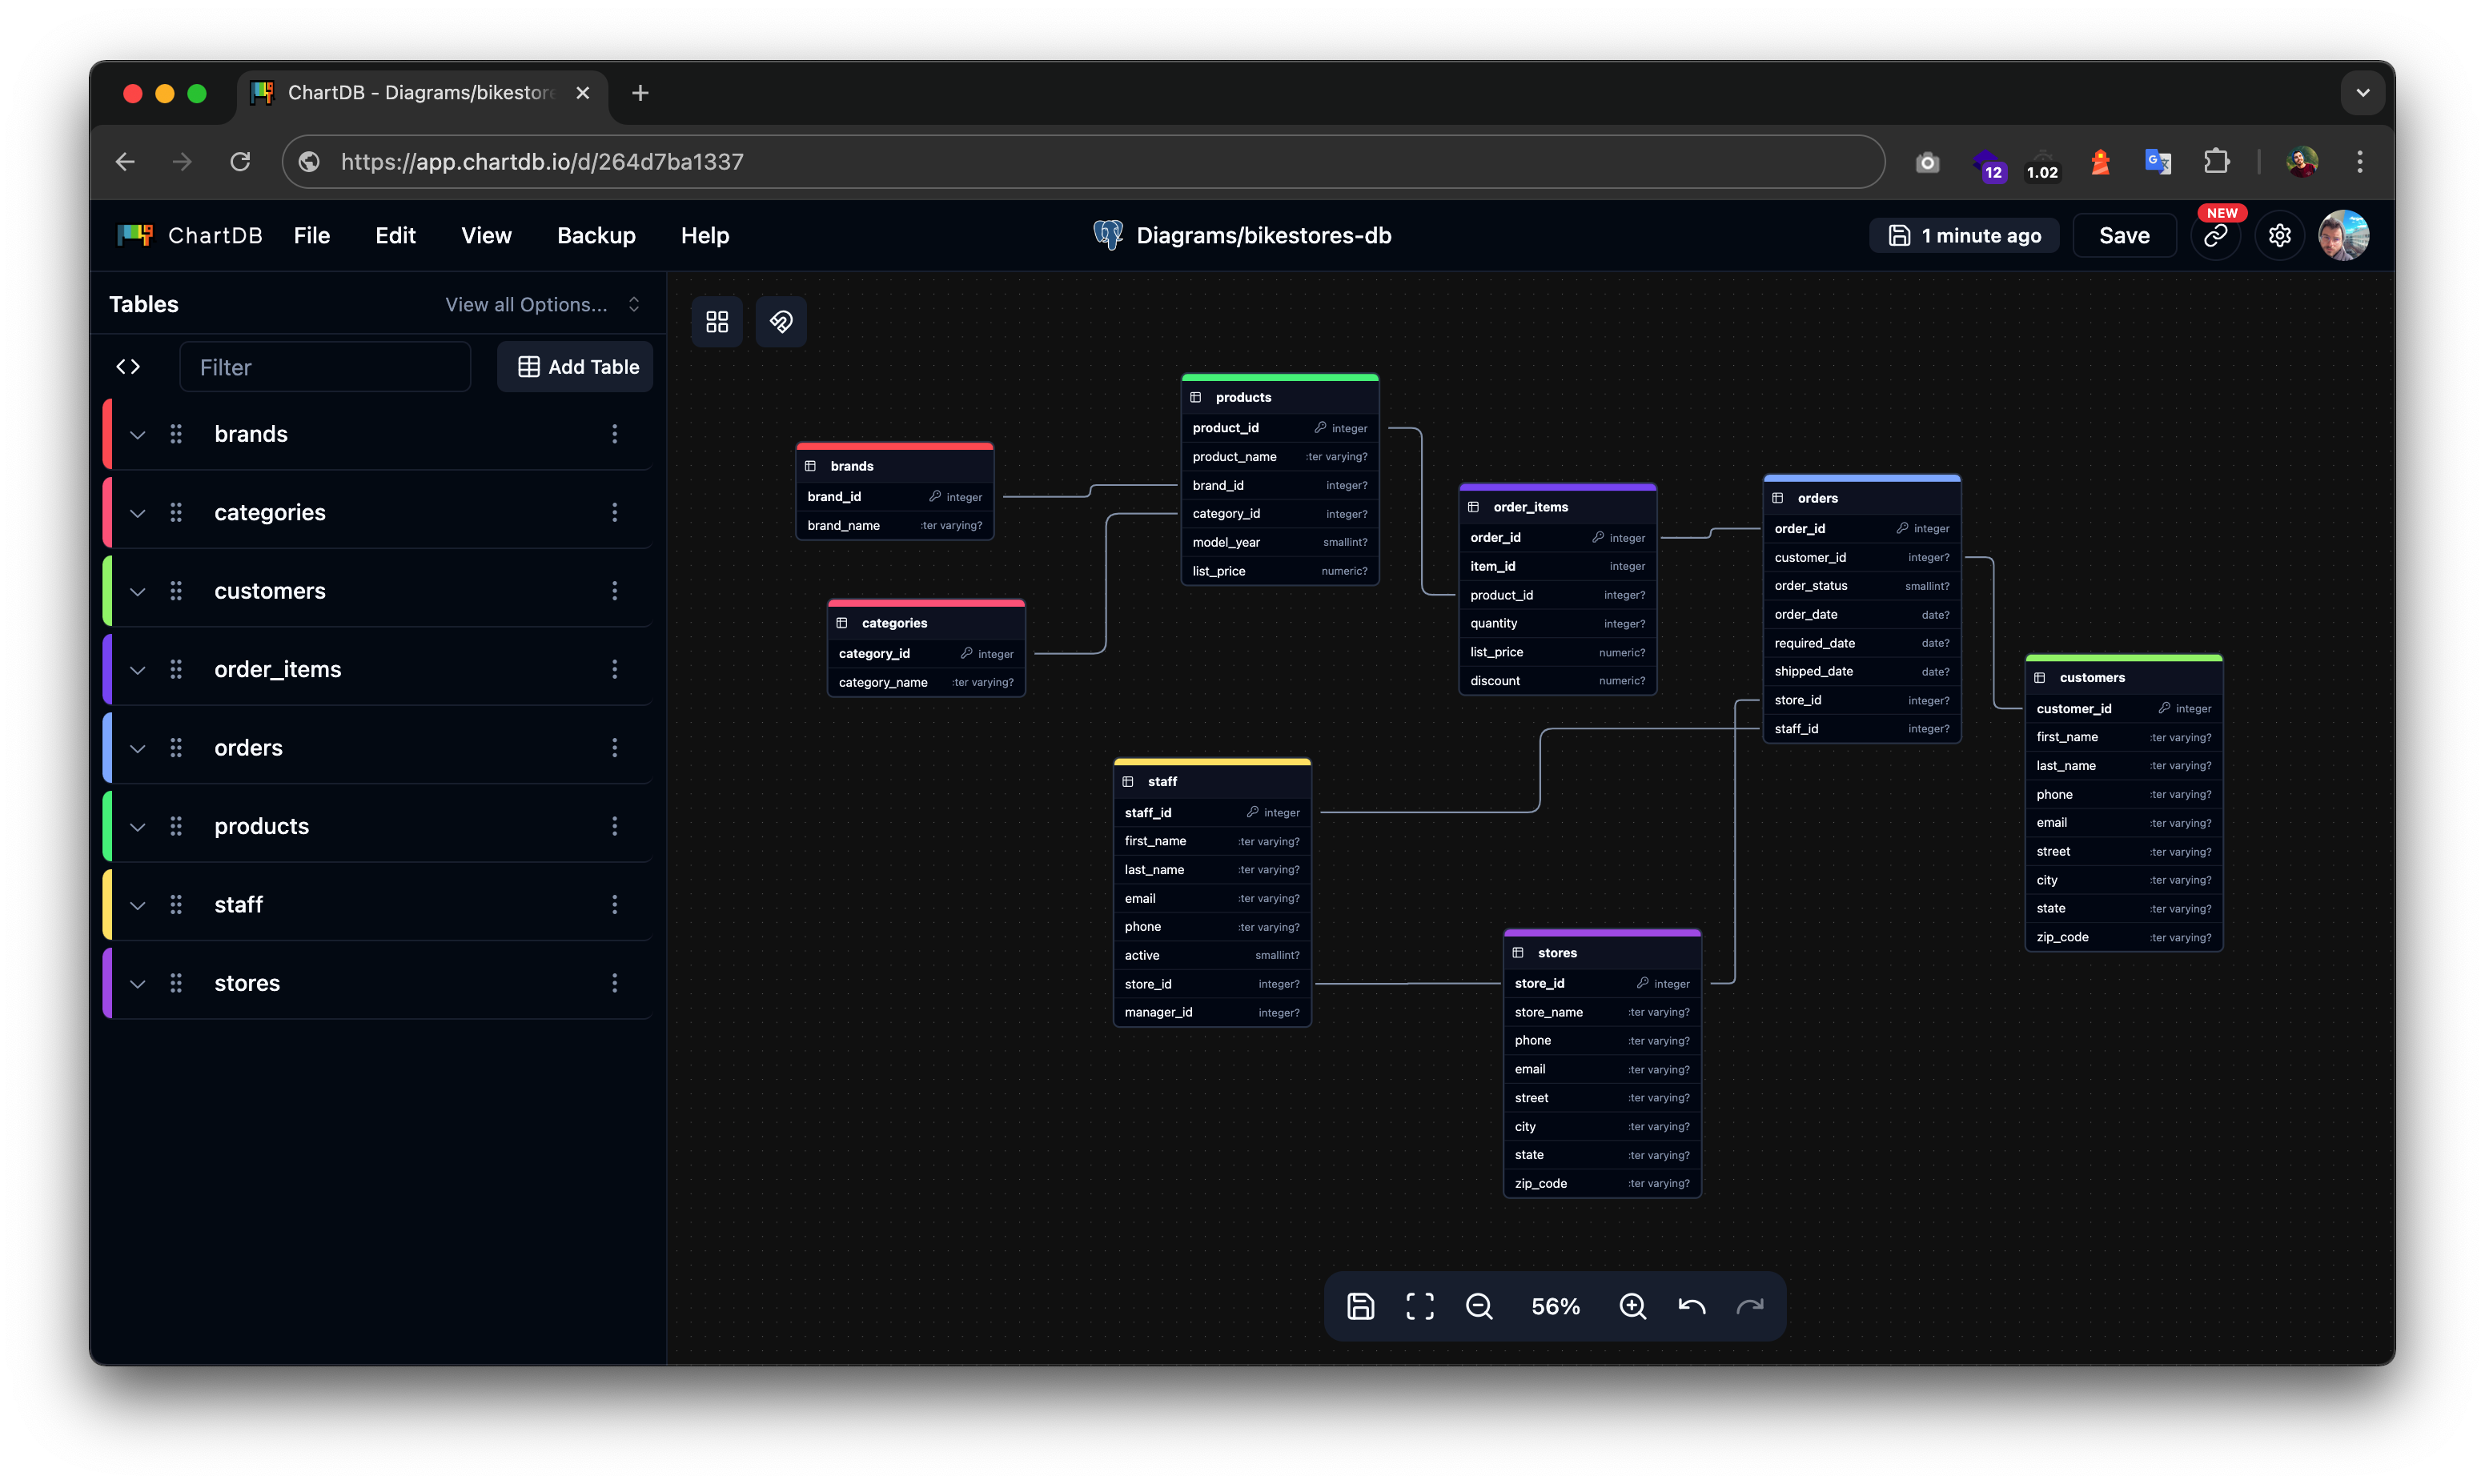Click the zoom out magnifier icon

tap(1479, 1306)
